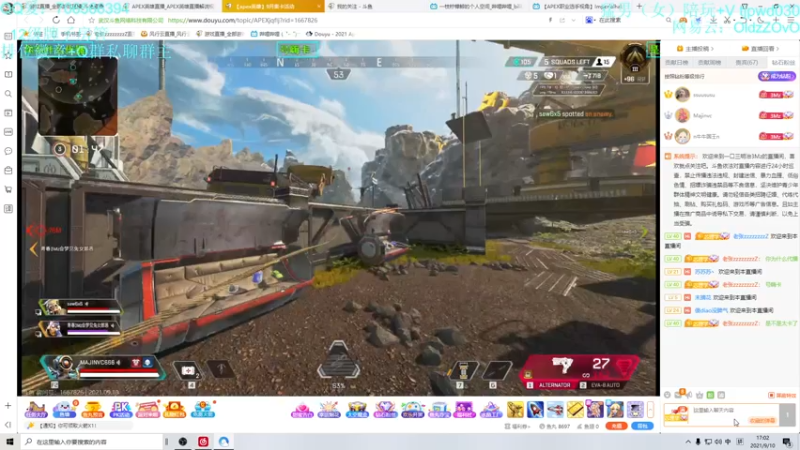Switch to 贵宾(57) tab
800x450 pixels.
(x=746, y=62)
